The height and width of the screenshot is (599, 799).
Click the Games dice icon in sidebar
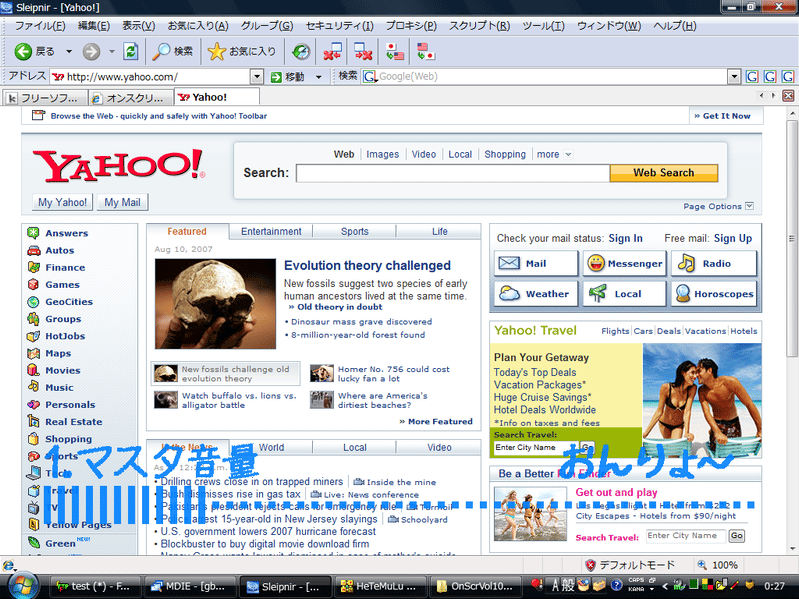point(33,284)
